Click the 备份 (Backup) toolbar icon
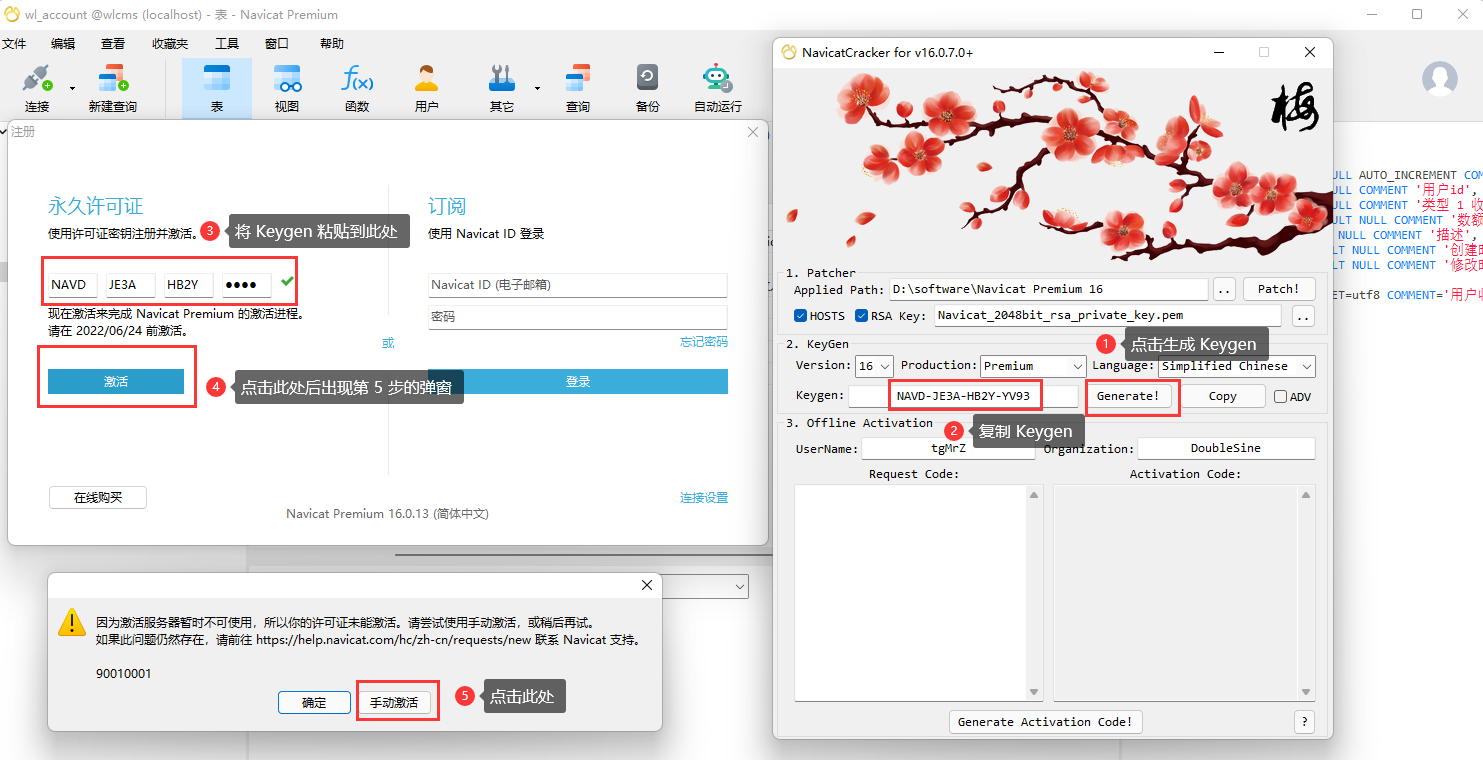The image size is (1483, 760). tap(647, 87)
